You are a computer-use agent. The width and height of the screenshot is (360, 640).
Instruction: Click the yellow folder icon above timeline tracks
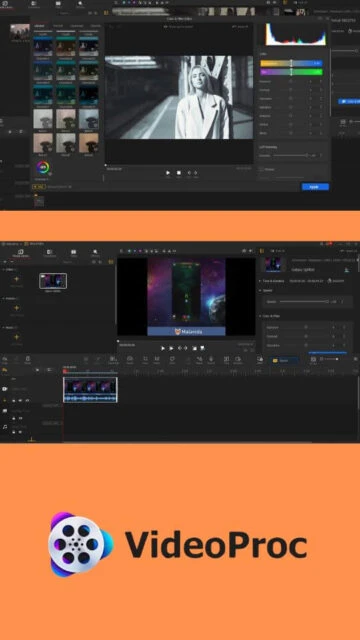[x=5, y=370]
